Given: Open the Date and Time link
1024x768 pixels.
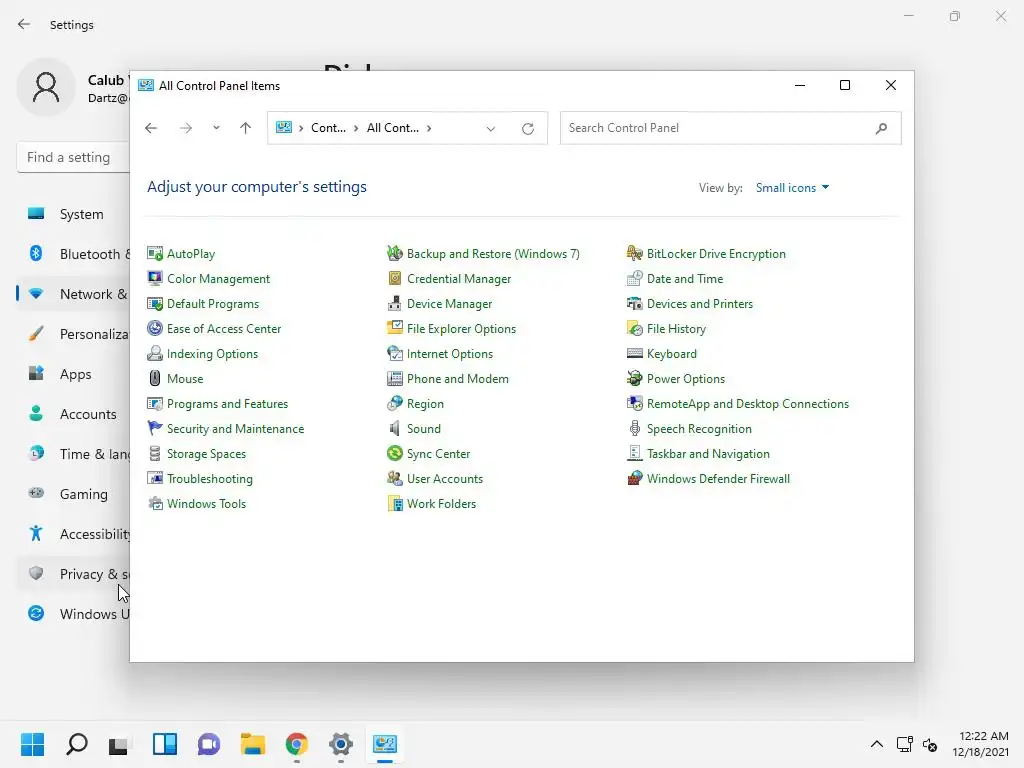Looking at the screenshot, I should [x=684, y=278].
